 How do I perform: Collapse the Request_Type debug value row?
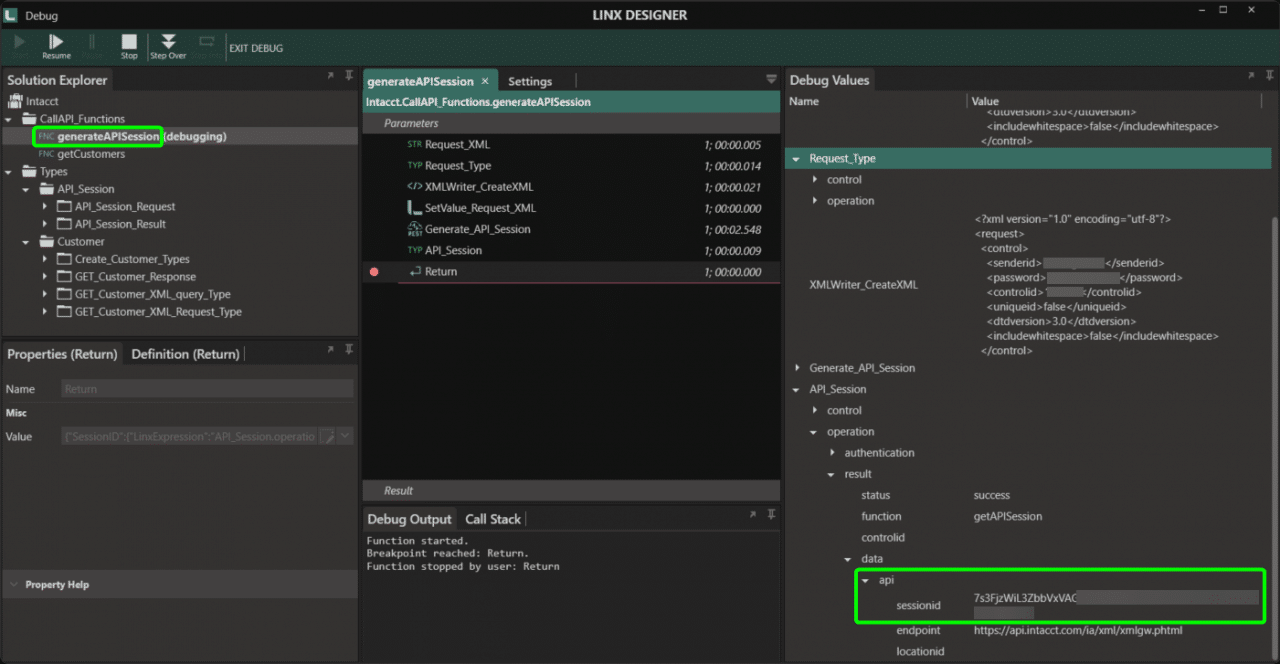coord(797,159)
